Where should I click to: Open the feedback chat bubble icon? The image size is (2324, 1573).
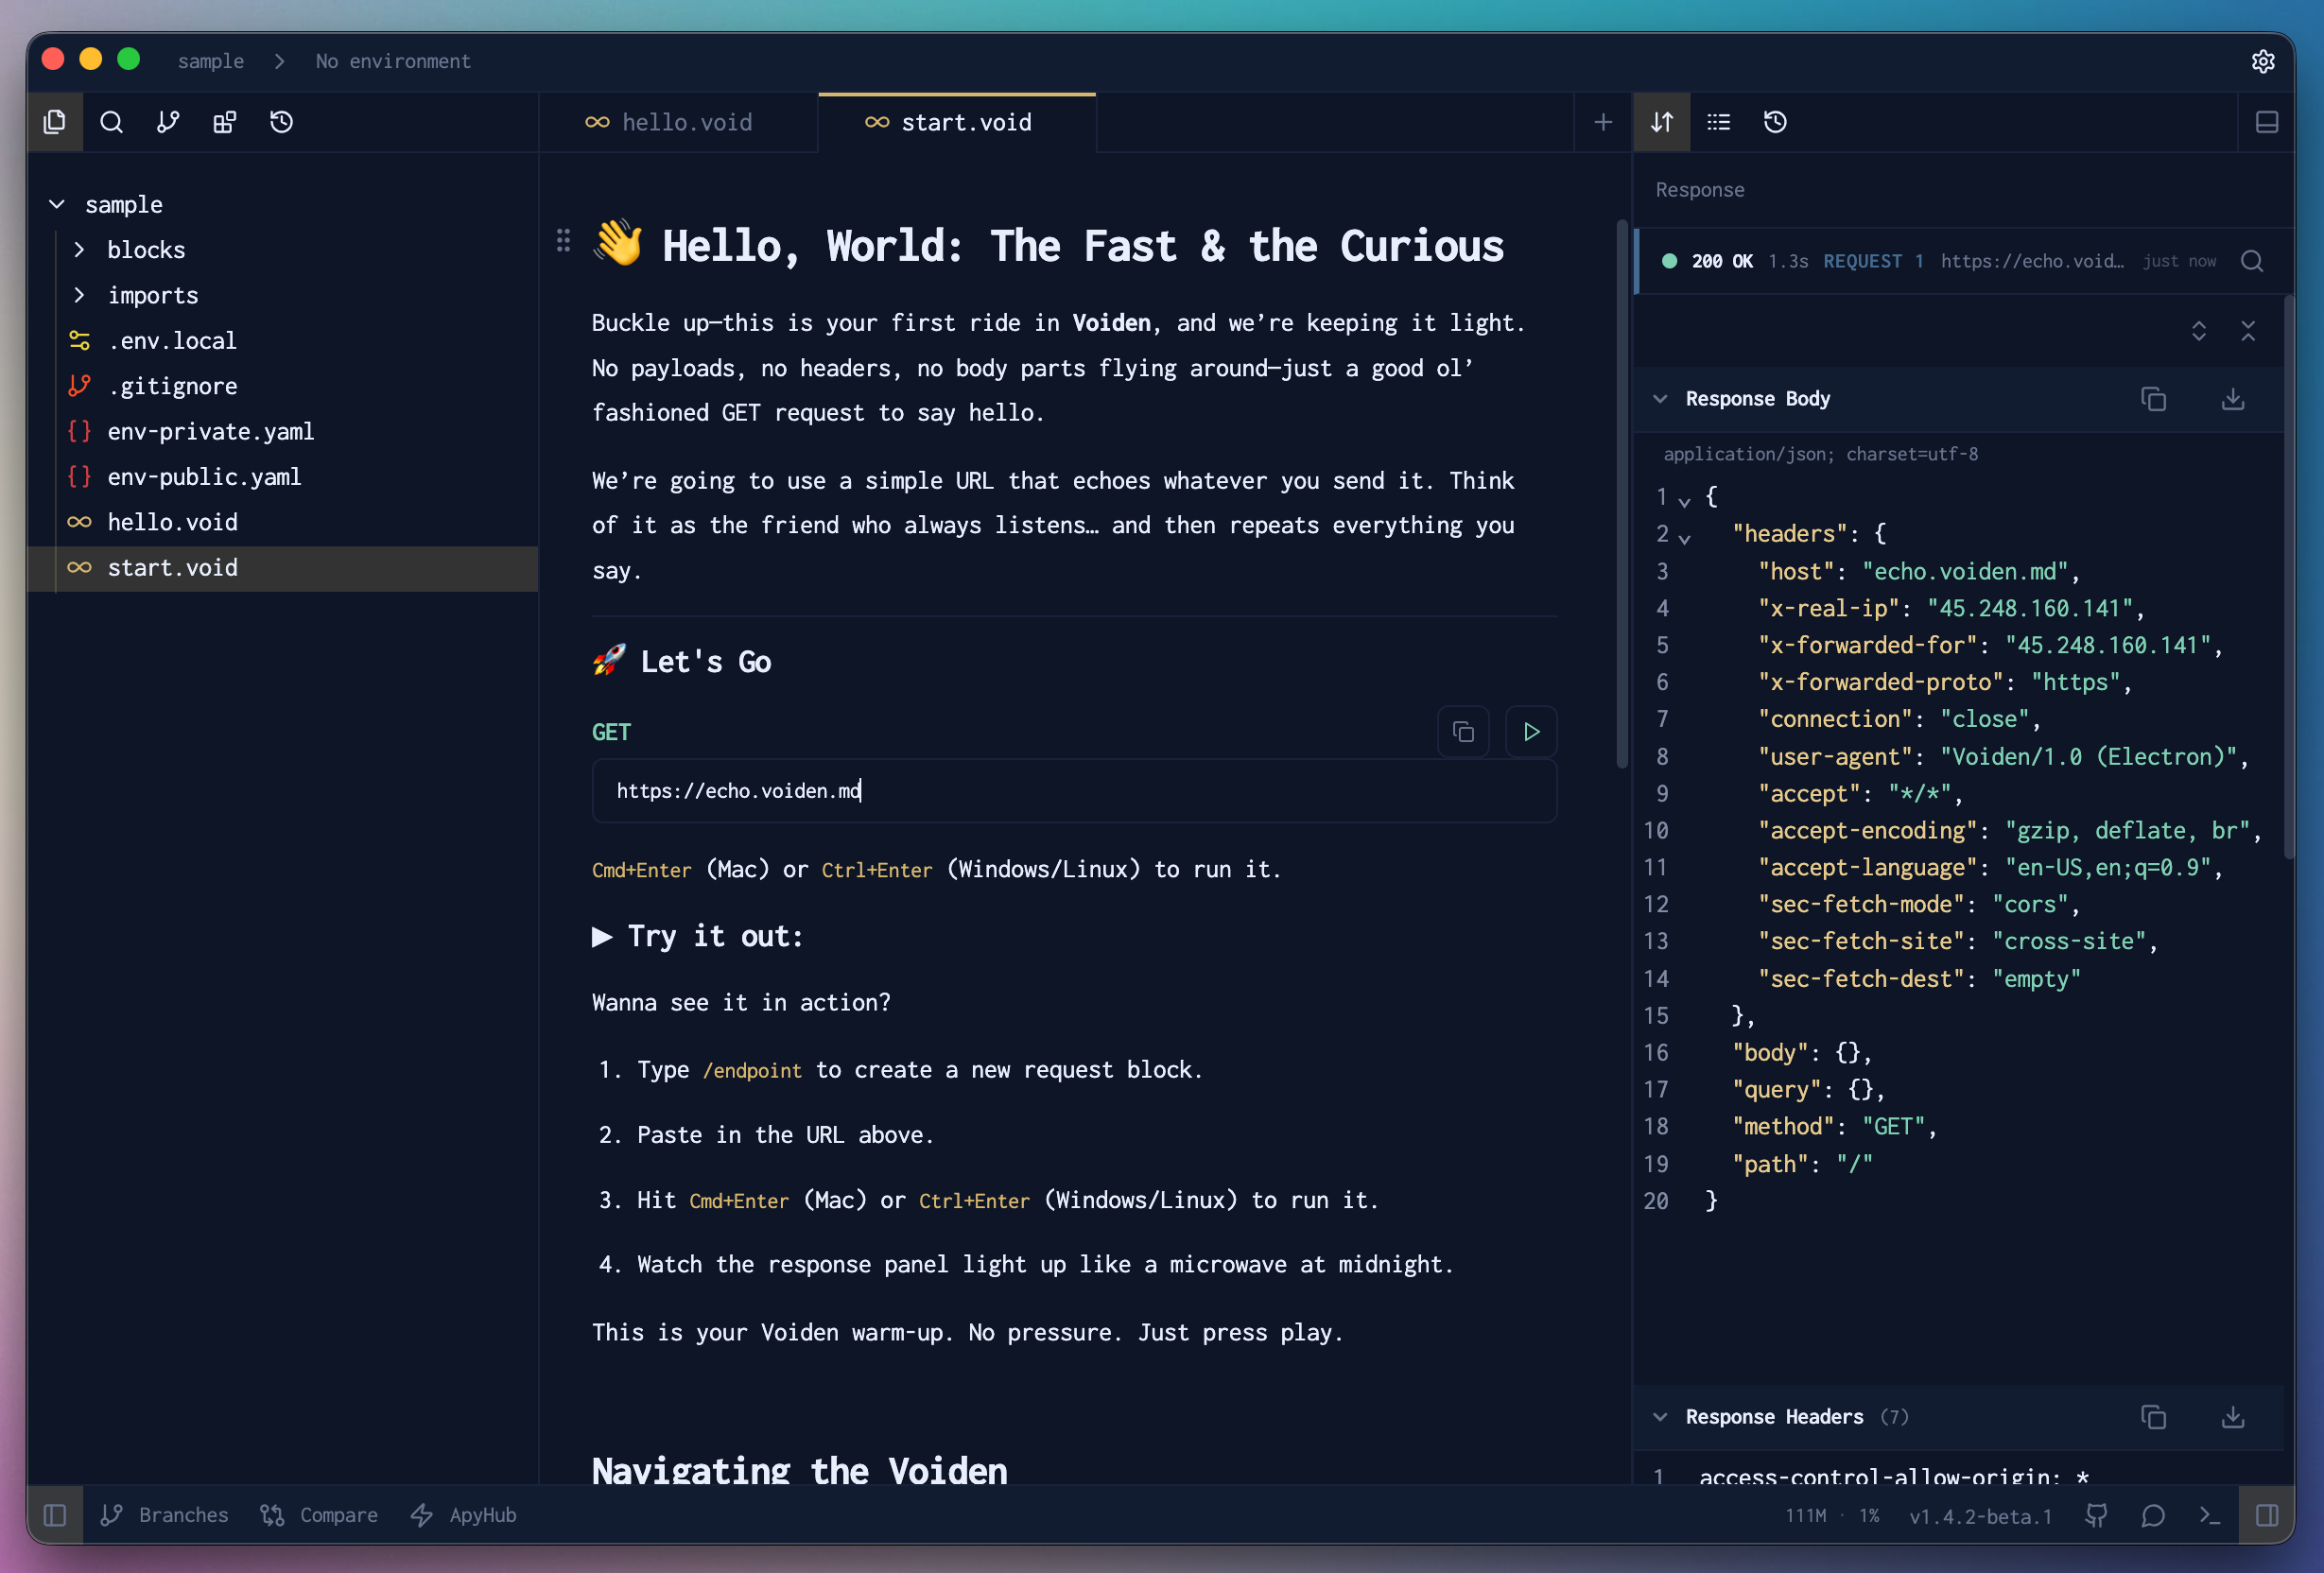(x=2153, y=1515)
